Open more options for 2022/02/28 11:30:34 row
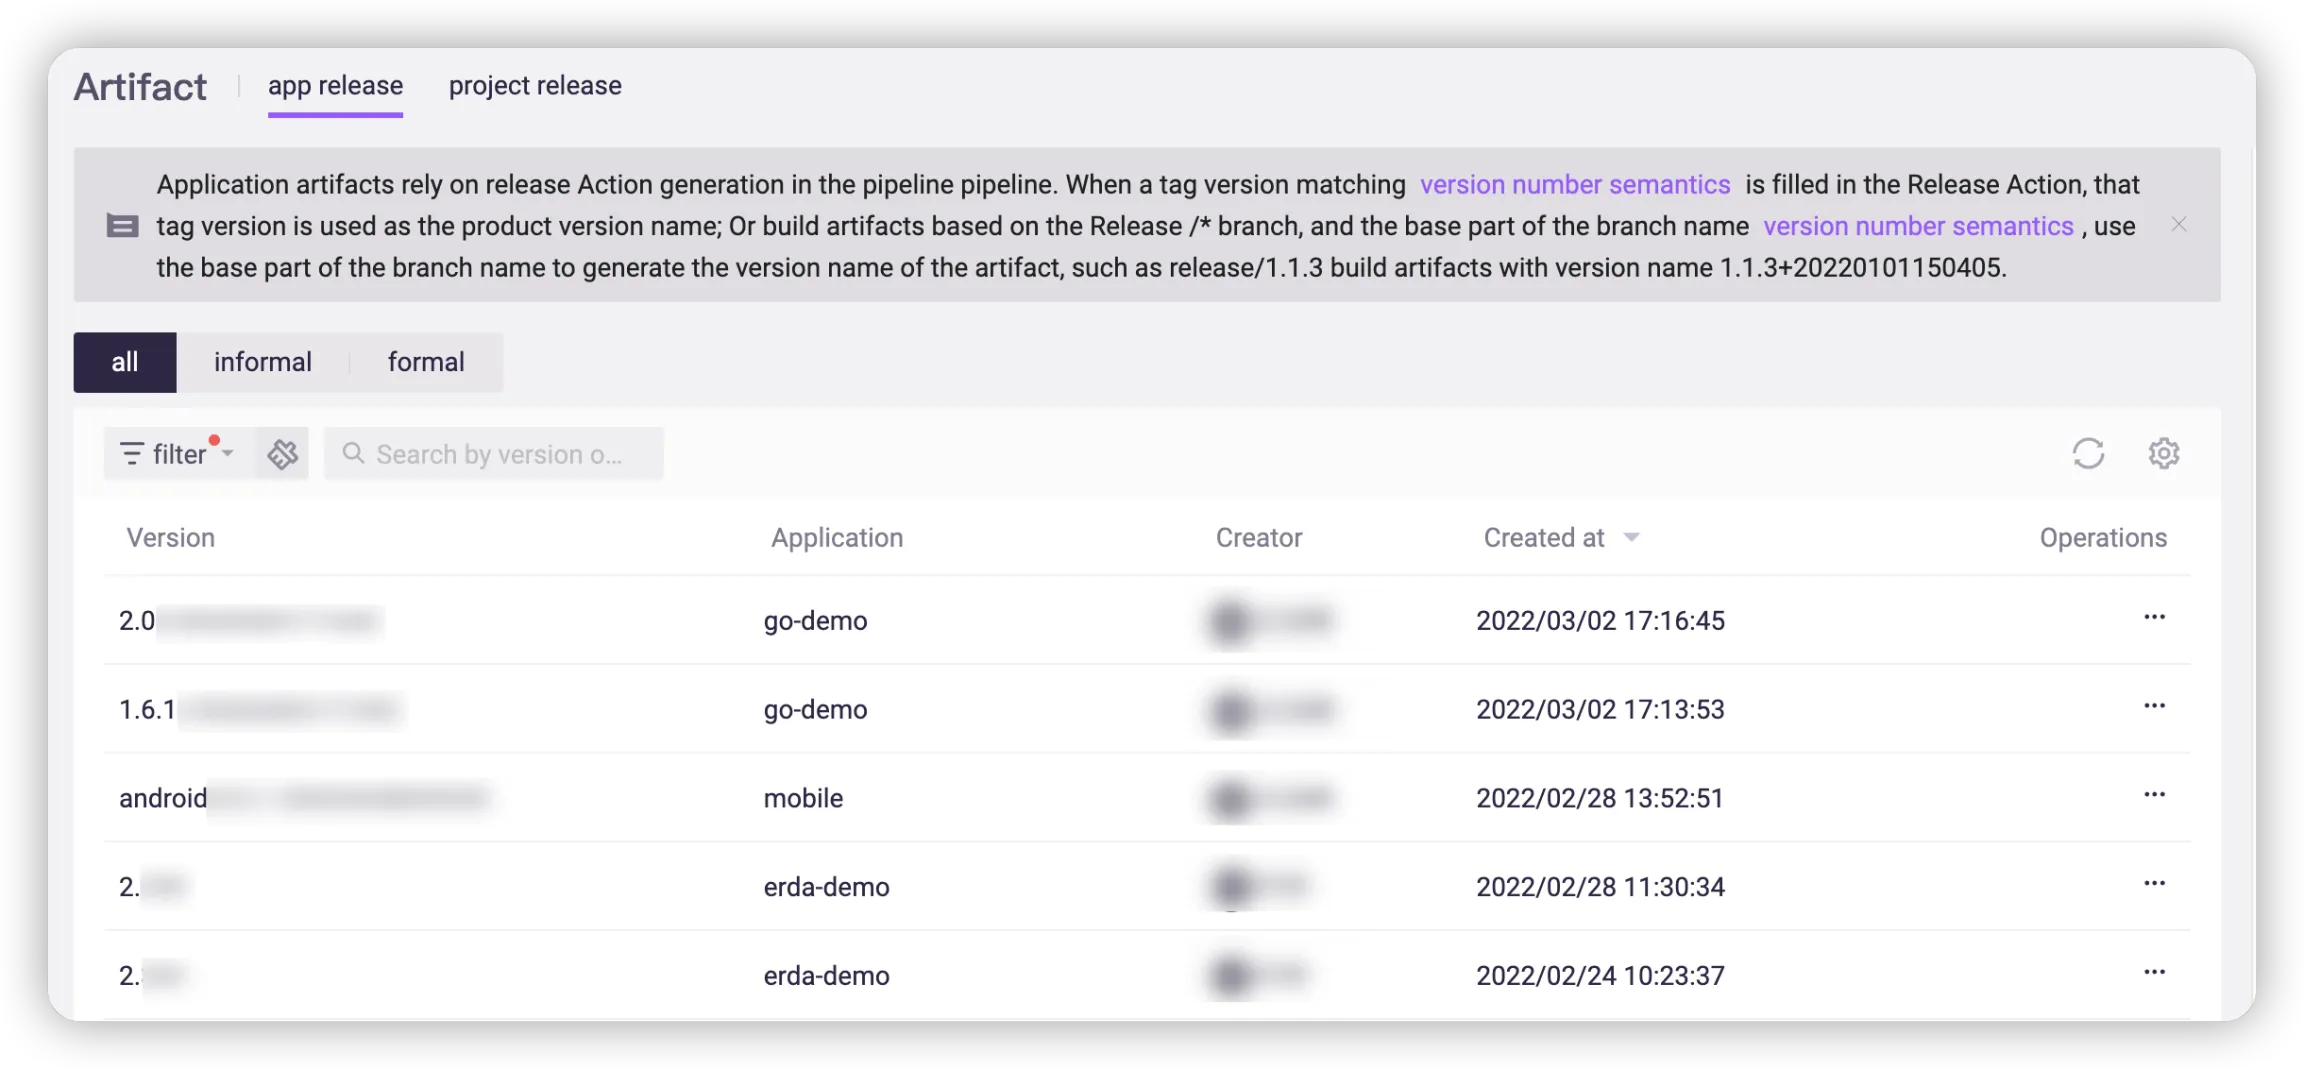The height and width of the screenshot is (1069, 2304). point(2154,884)
